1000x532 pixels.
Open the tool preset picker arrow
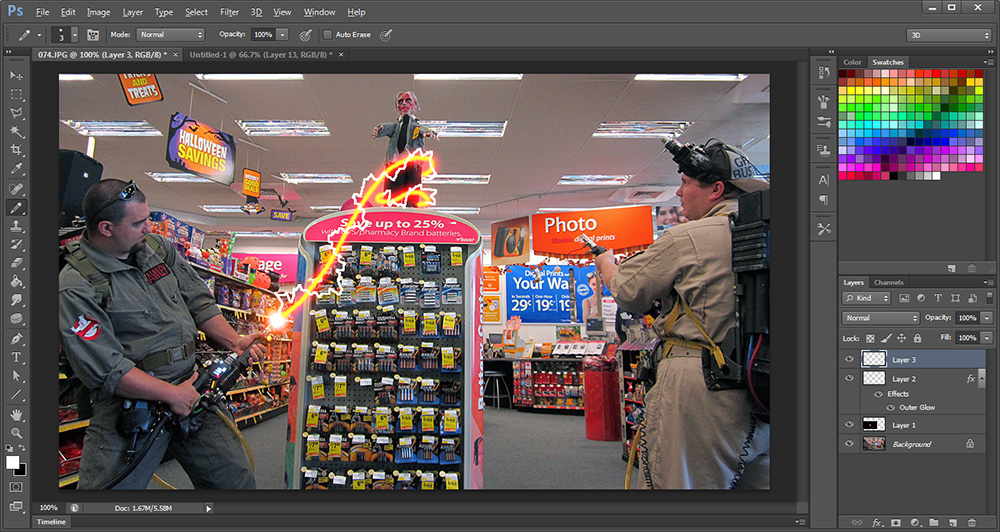tap(40, 35)
